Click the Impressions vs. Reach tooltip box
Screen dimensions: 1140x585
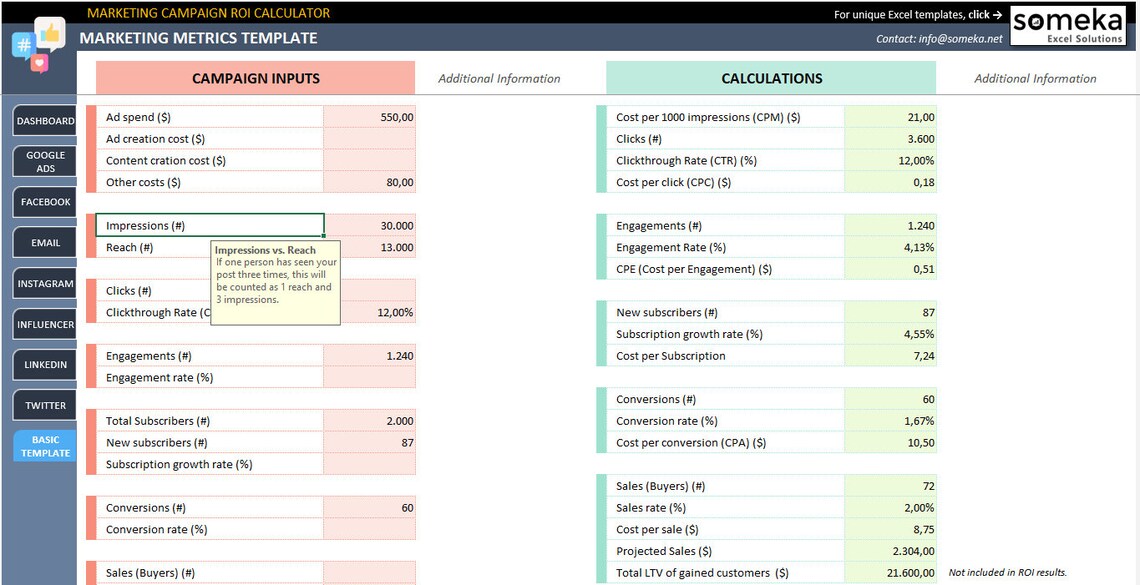tap(276, 285)
